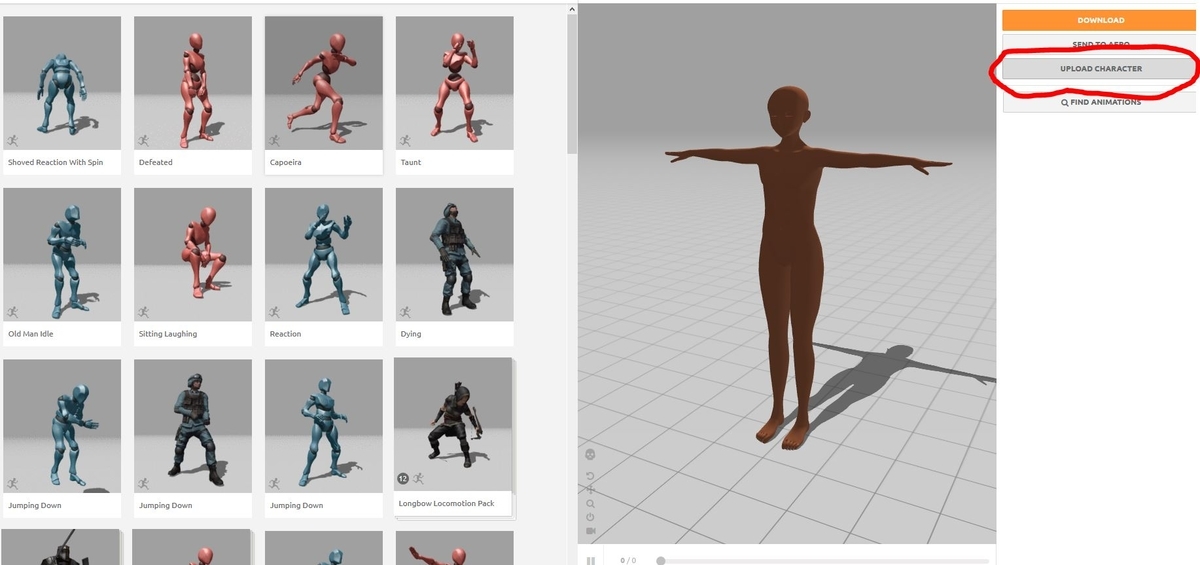Screen dimensions: 1200x565
Task: Click the 'Defeated' label
Action: (156, 162)
